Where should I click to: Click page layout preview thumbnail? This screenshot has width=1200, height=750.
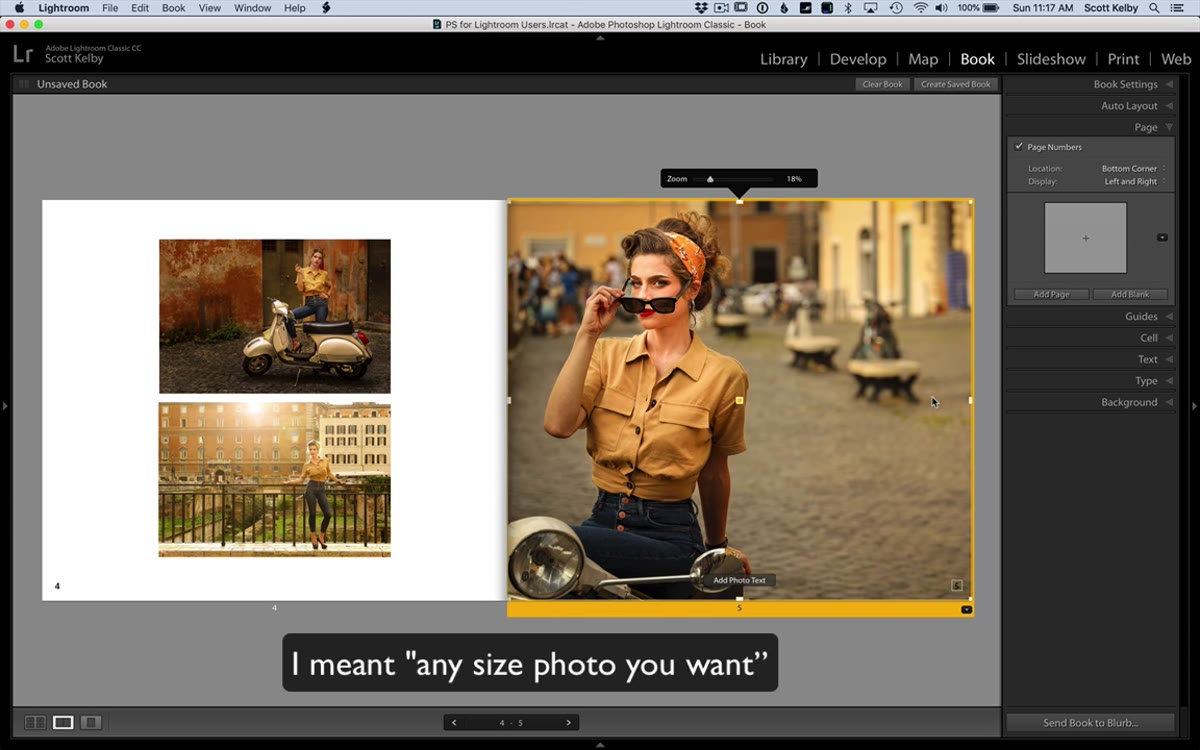1085,238
